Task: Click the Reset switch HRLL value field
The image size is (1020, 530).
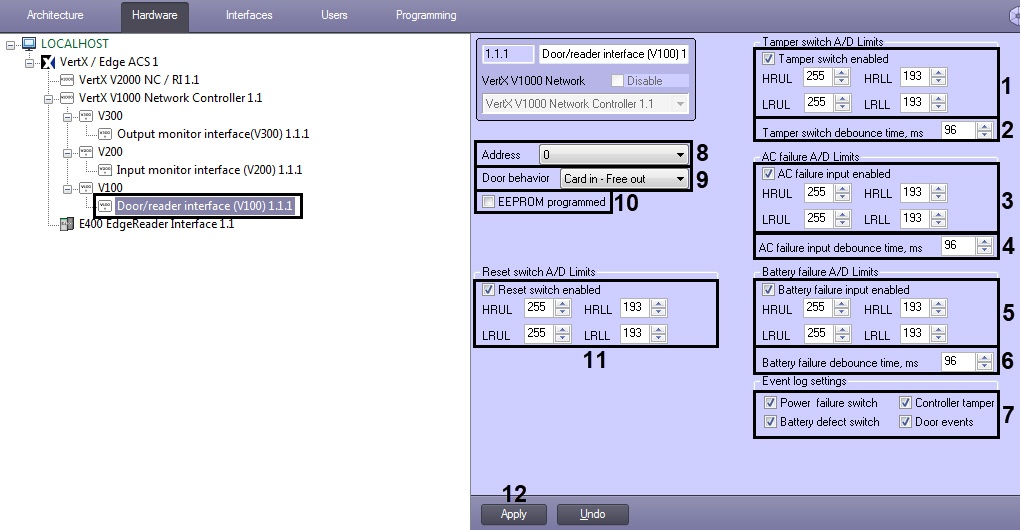Action: 636,308
